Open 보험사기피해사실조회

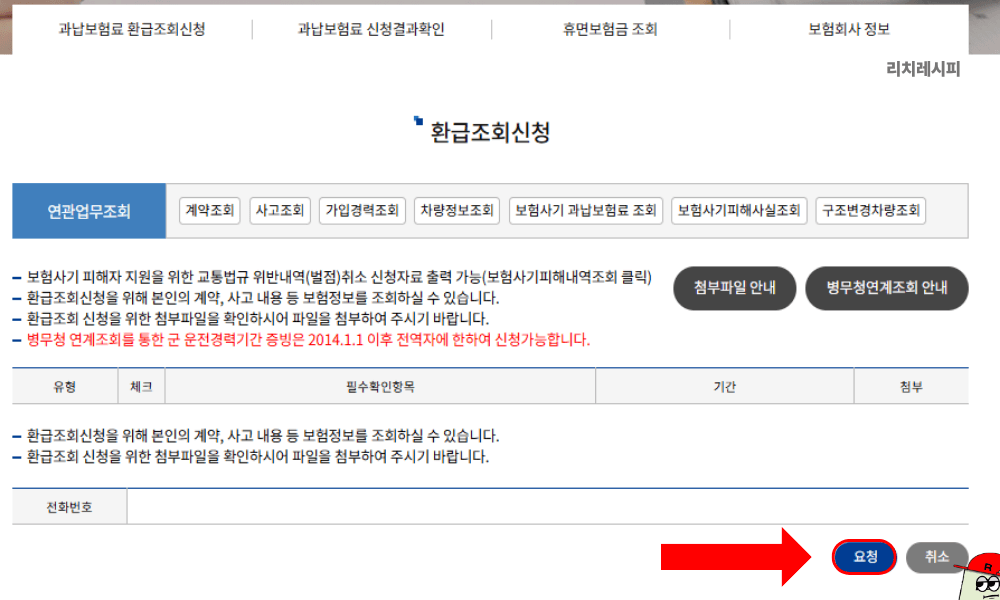(739, 211)
